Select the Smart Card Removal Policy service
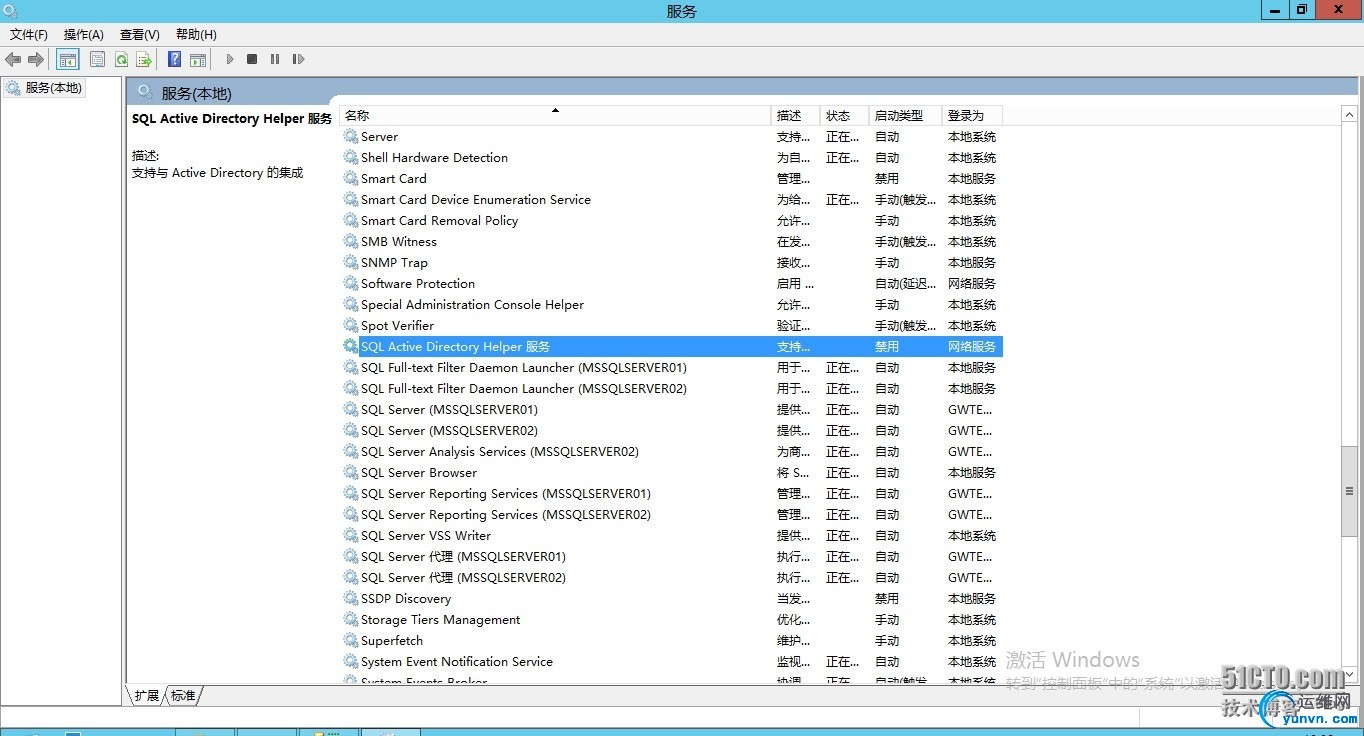The height and width of the screenshot is (736, 1364). click(x=671, y=221)
